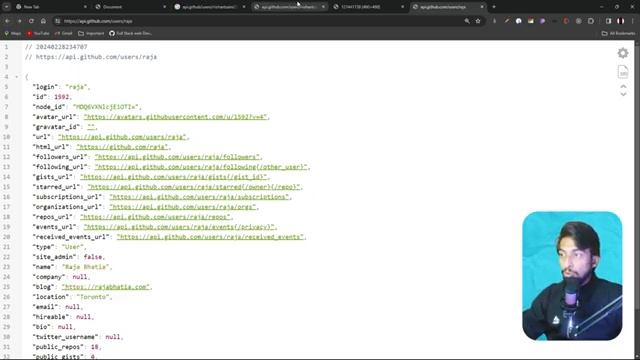Open the site information icon in address bar

(58, 21)
